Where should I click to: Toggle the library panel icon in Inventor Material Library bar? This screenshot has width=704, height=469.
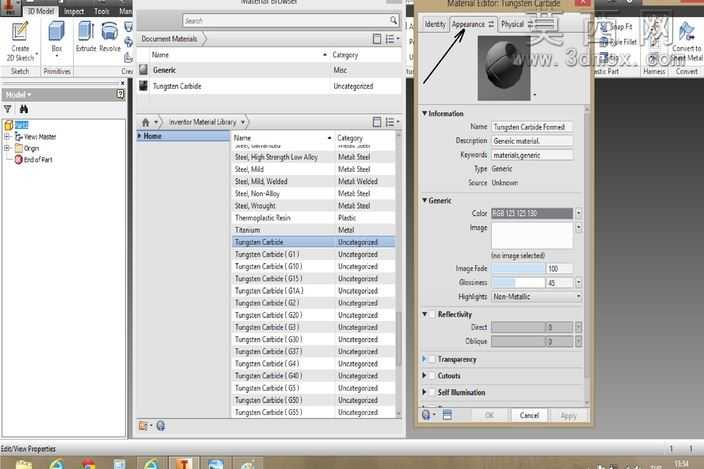(x=377, y=122)
